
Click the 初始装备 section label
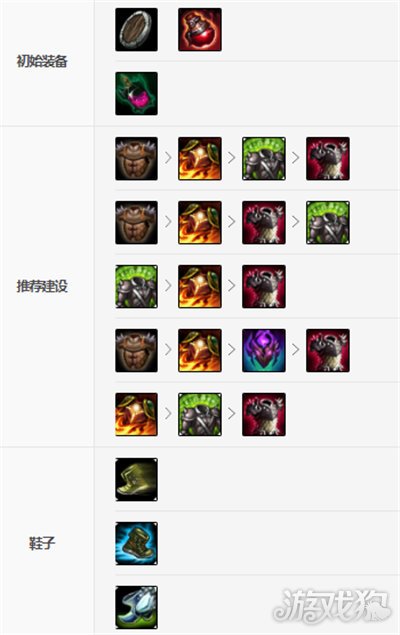[x=42, y=61]
